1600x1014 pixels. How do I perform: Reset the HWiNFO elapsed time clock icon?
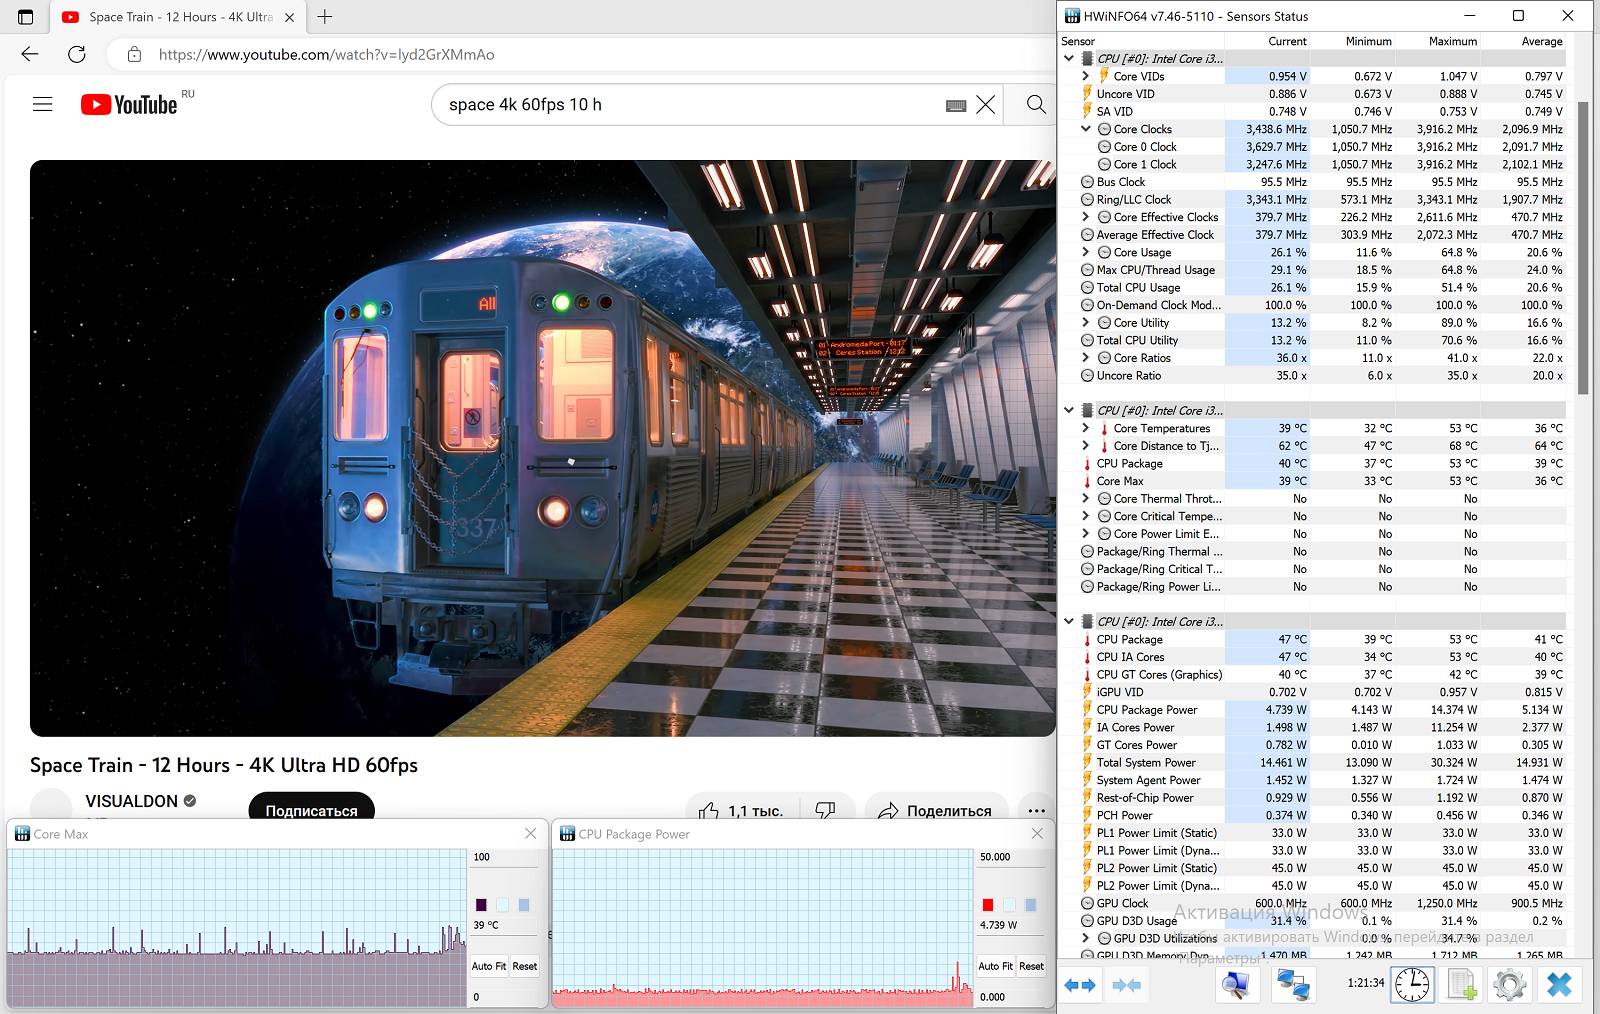pos(1412,985)
